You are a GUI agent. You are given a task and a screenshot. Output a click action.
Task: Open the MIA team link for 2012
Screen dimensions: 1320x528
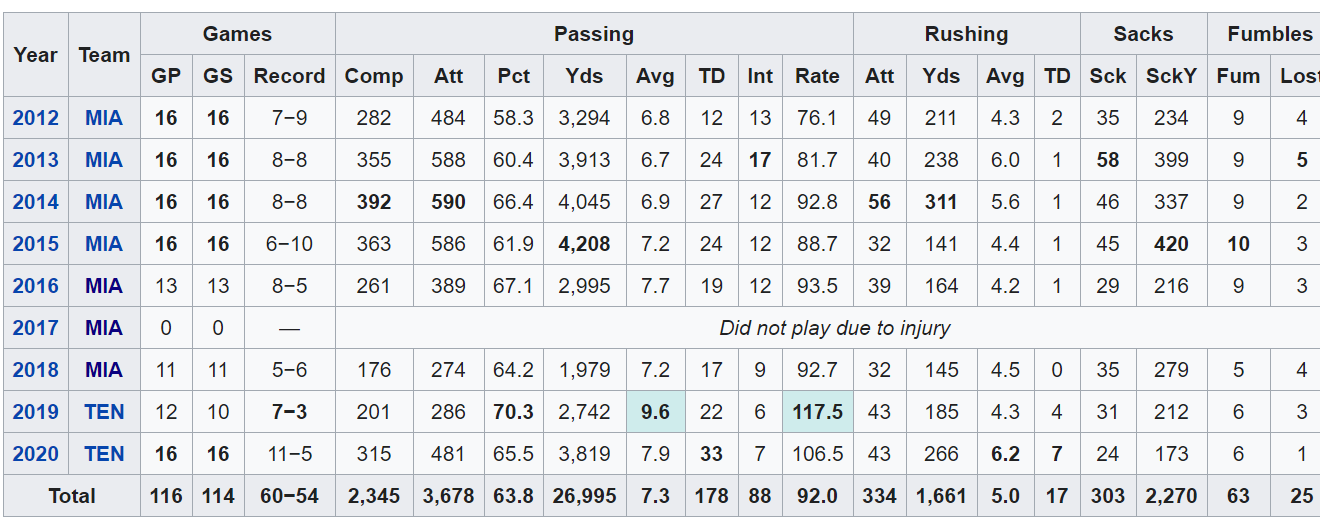coord(104,118)
